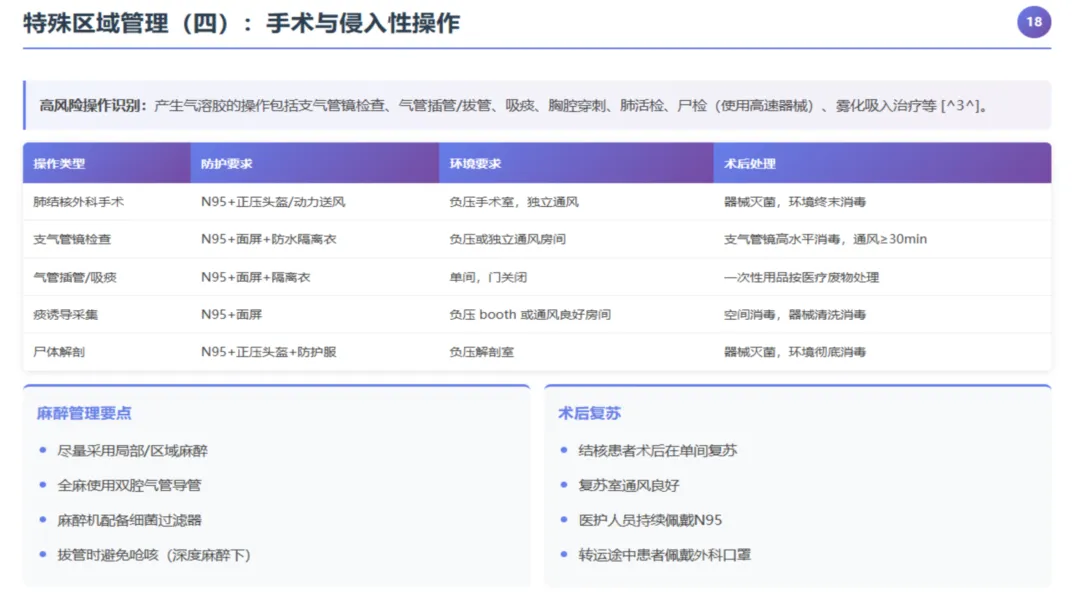Click the 高风险操作识别 callout text
This screenshot has width=1080, height=608.
pos(513,105)
